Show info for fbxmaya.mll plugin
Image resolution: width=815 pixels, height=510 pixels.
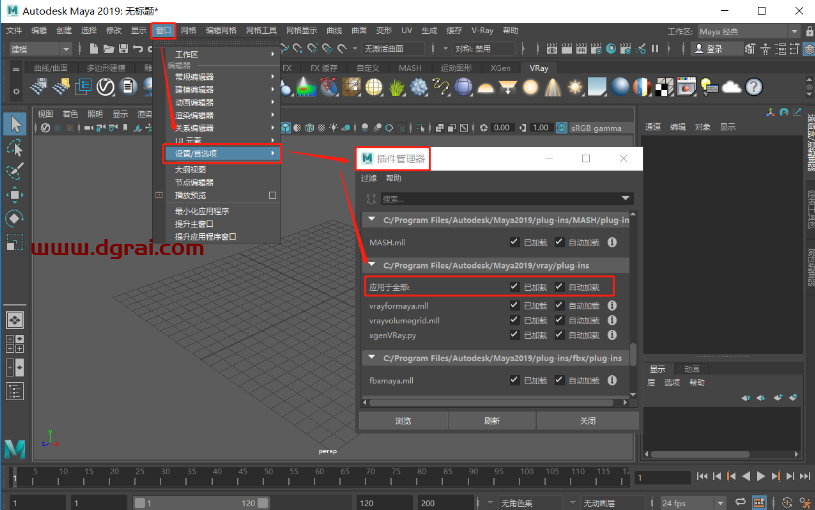[x=612, y=381]
